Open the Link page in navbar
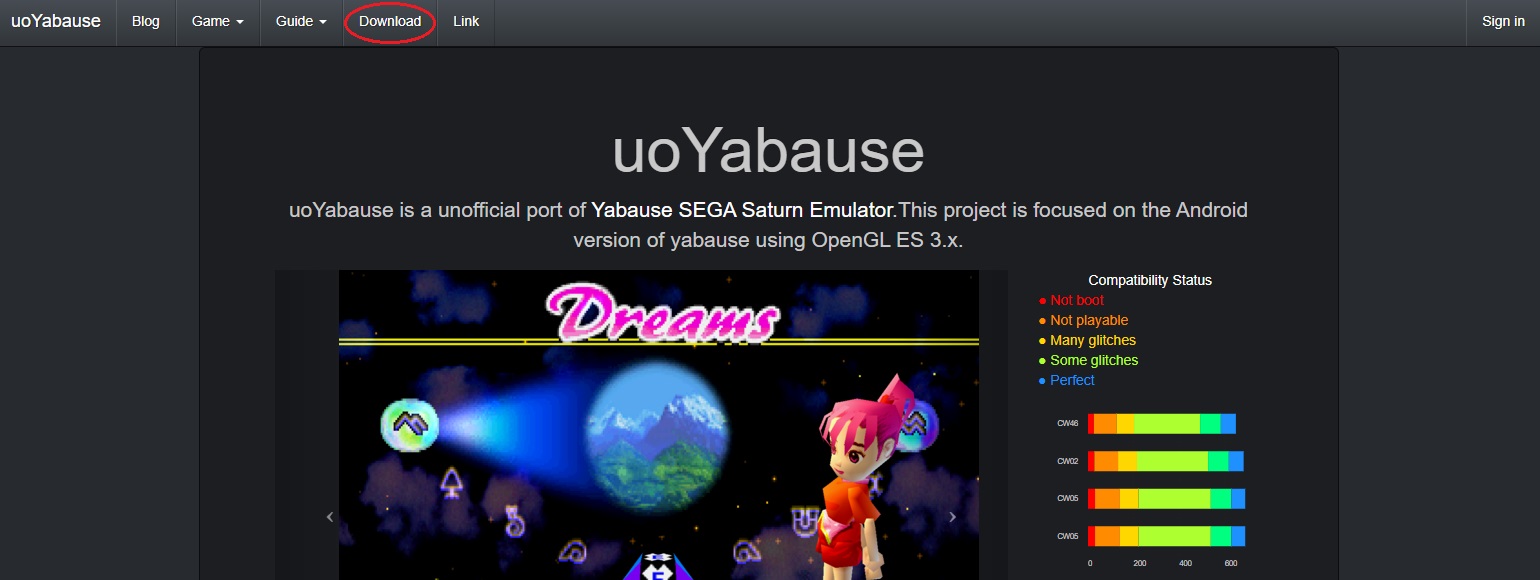Viewport: 1540px width, 580px height. click(466, 22)
